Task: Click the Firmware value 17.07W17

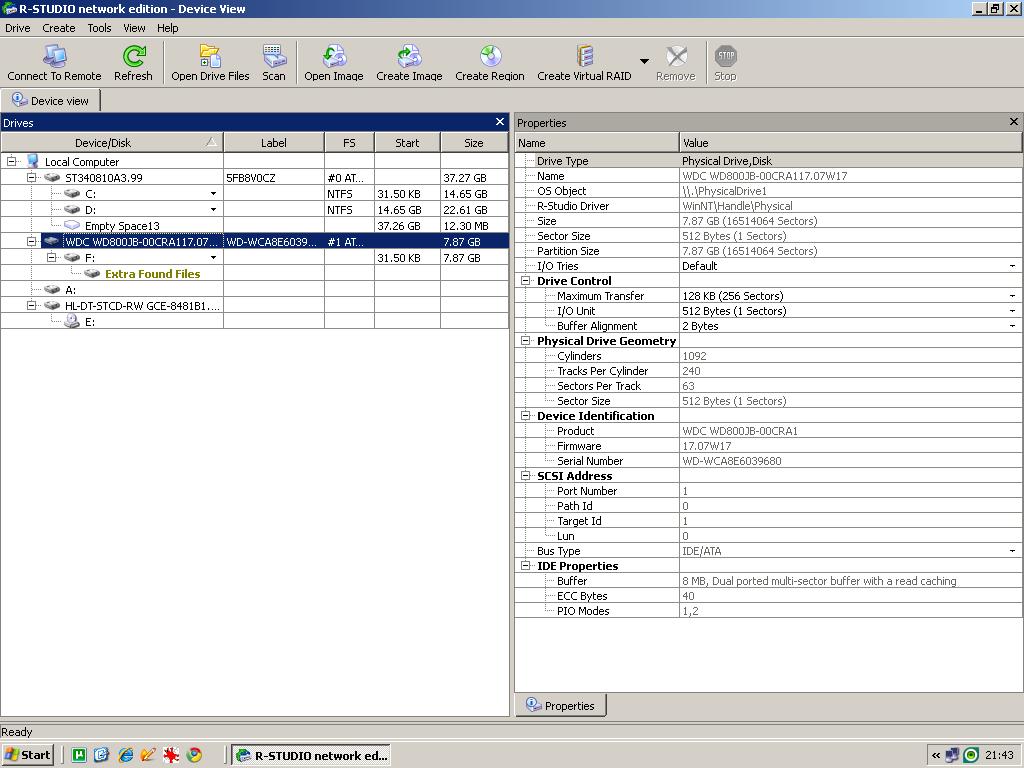Action: tap(707, 446)
